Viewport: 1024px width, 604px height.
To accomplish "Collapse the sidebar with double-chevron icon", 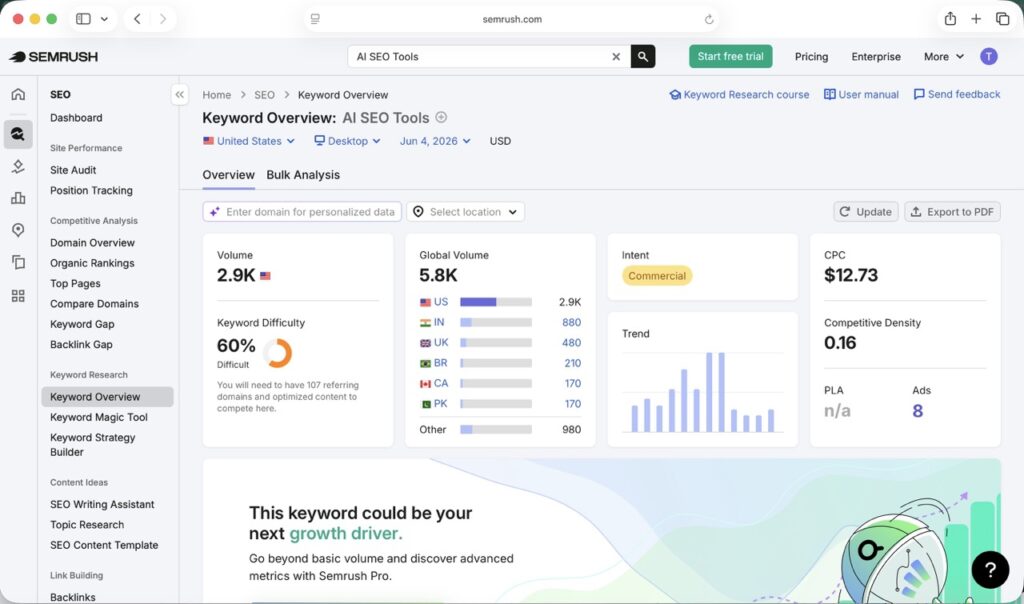I will (x=180, y=95).
